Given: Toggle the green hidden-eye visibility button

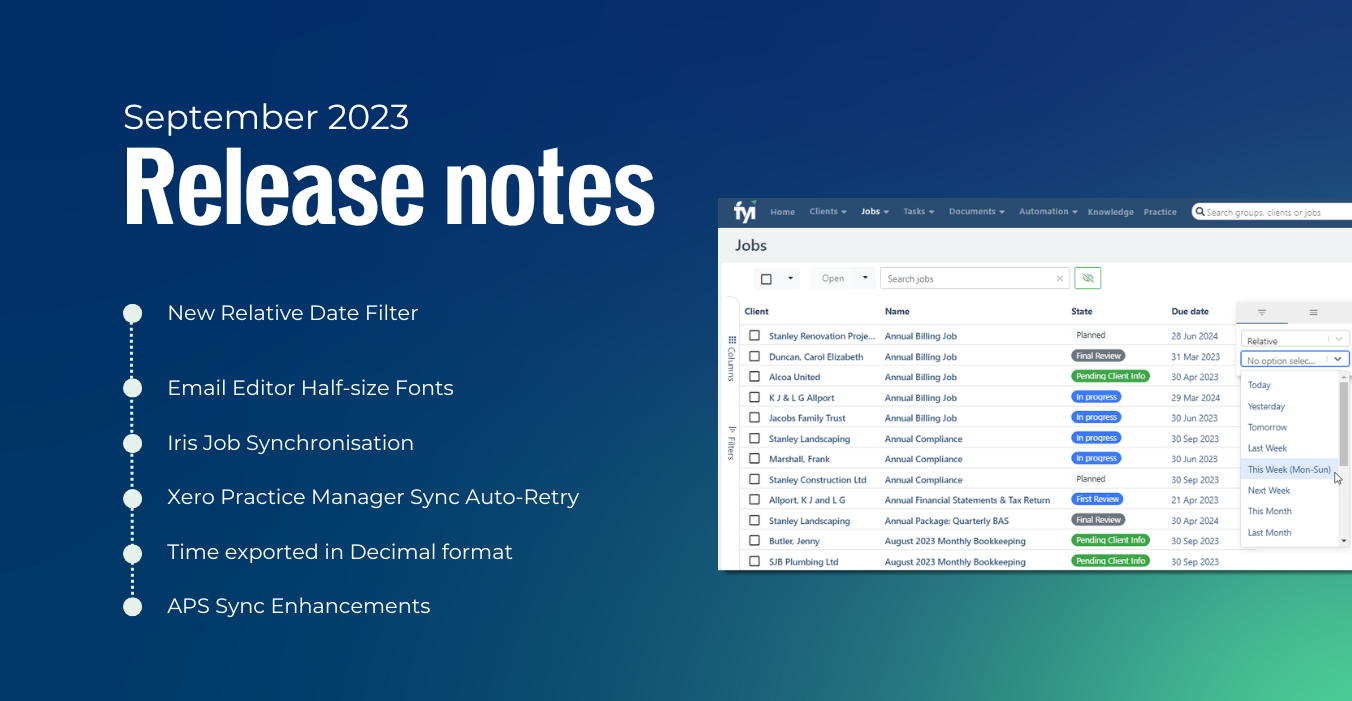Looking at the screenshot, I should (x=1087, y=279).
